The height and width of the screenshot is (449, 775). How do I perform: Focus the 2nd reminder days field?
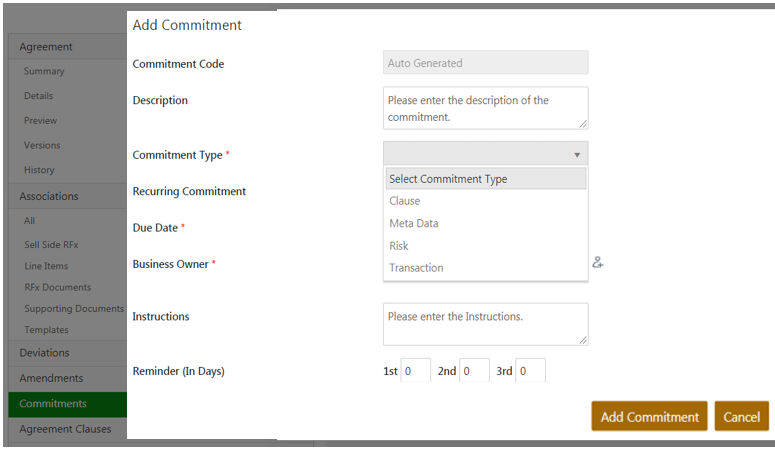click(474, 371)
